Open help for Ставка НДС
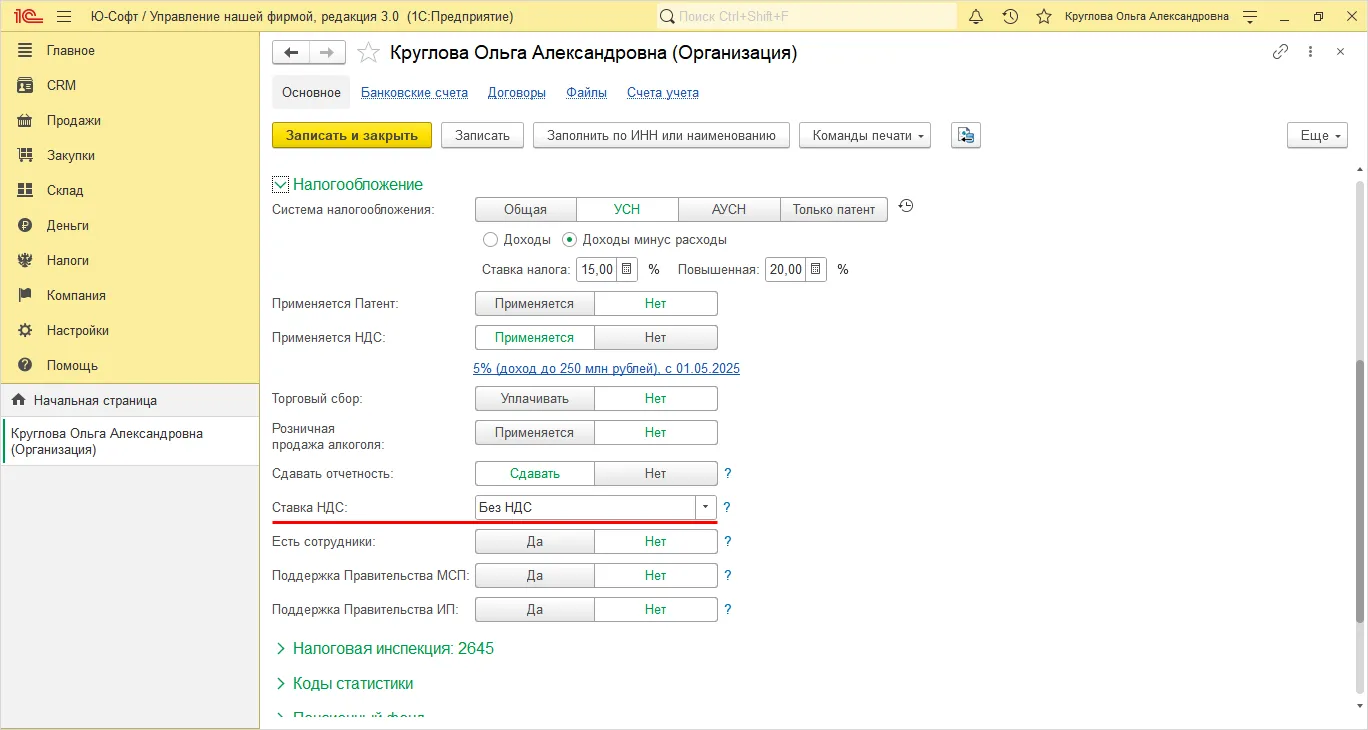Image resolution: width=1368 pixels, height=730 pixels. point(728,507)
